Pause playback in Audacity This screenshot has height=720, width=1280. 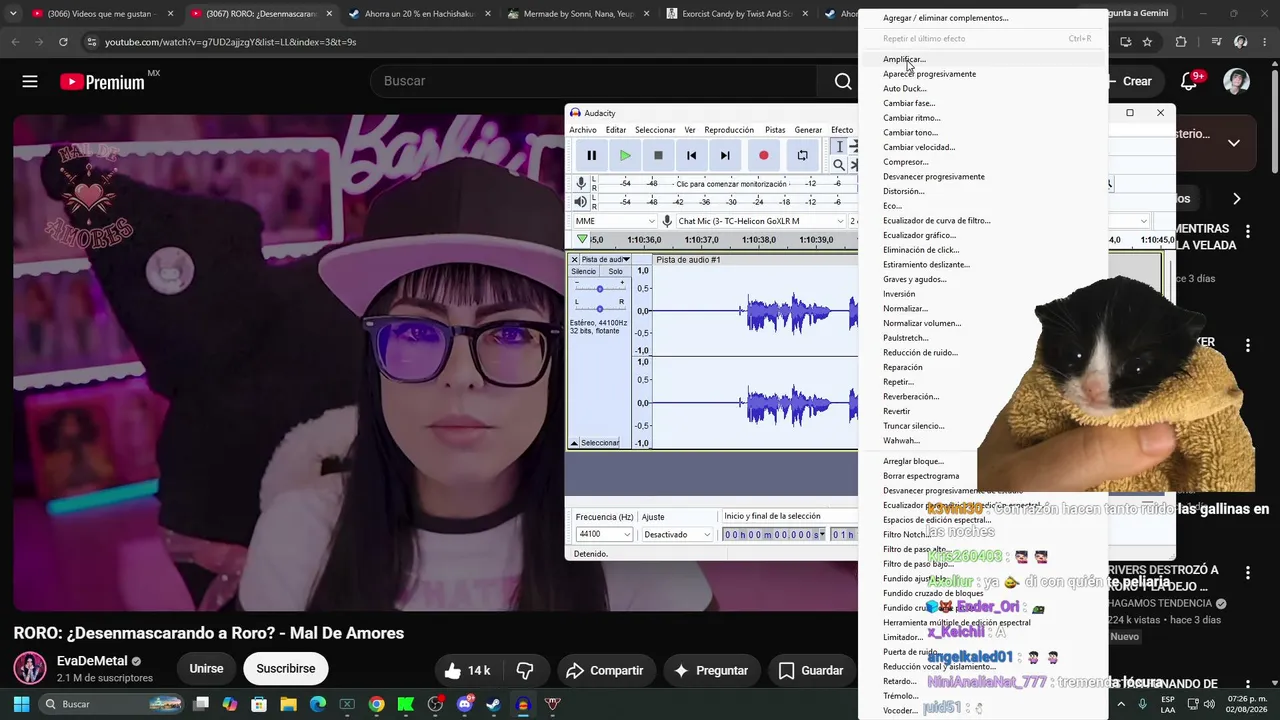pyautogui.click(x=592, y=155)
